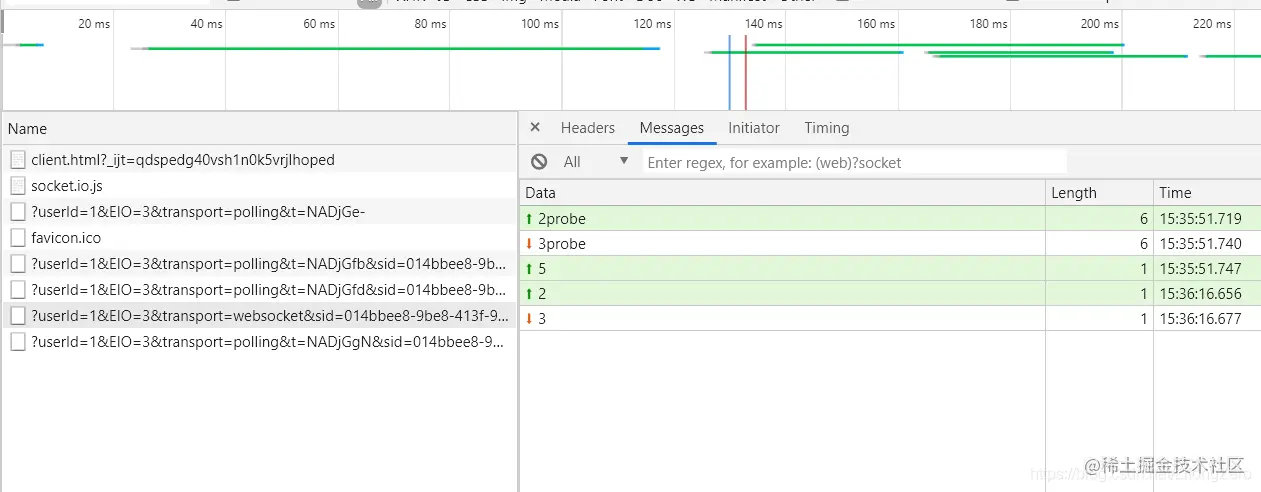Viewport: 1261px width, 492px height.
Task: Select polling request with t=NADjGfb
Action: coord(259,263)
